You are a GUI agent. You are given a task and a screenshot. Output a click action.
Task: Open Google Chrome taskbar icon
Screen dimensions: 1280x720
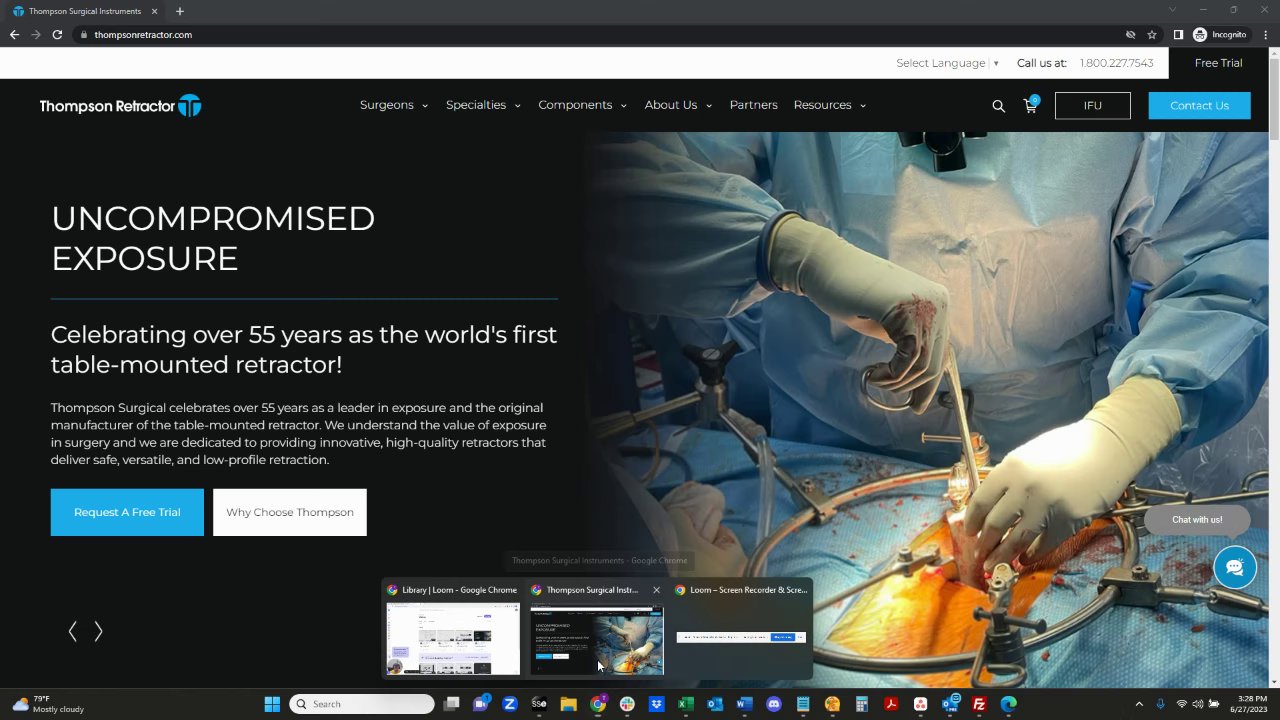[x=598, y=704]
